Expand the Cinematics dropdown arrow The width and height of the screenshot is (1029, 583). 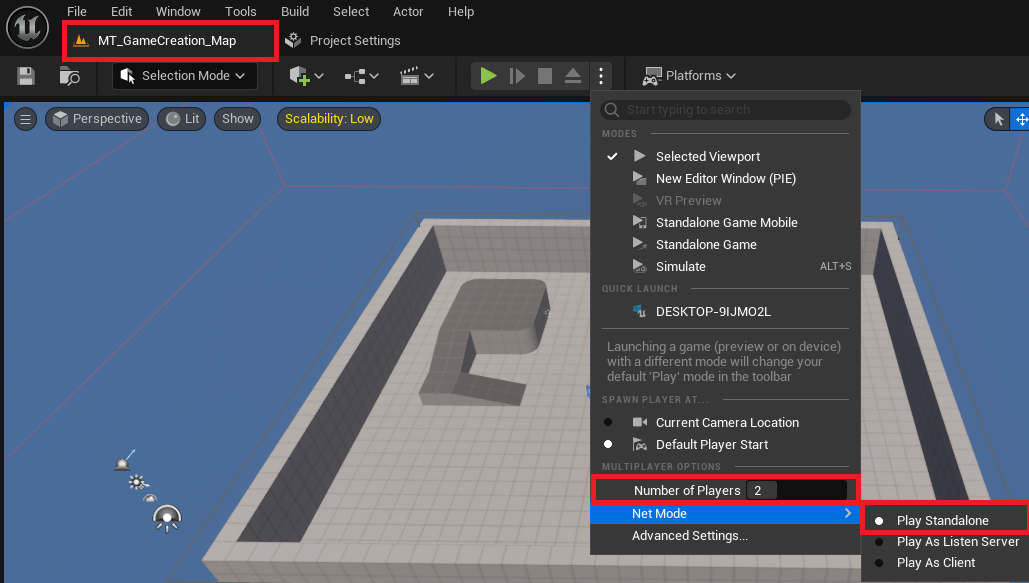click(429, 76)
